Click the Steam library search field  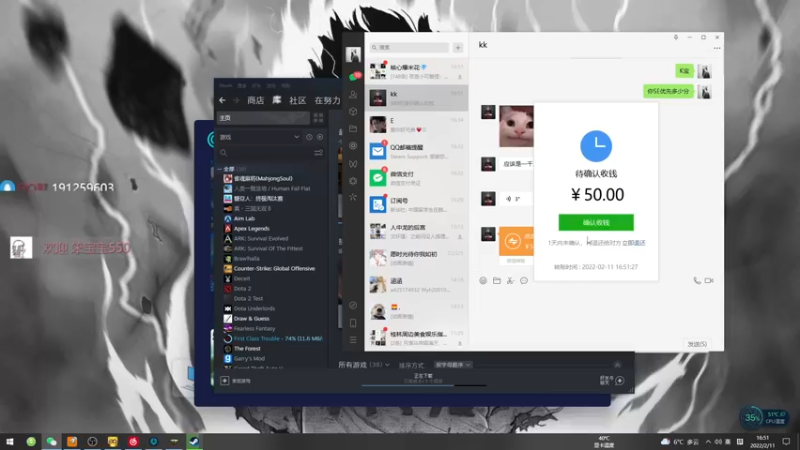[265, 153]
